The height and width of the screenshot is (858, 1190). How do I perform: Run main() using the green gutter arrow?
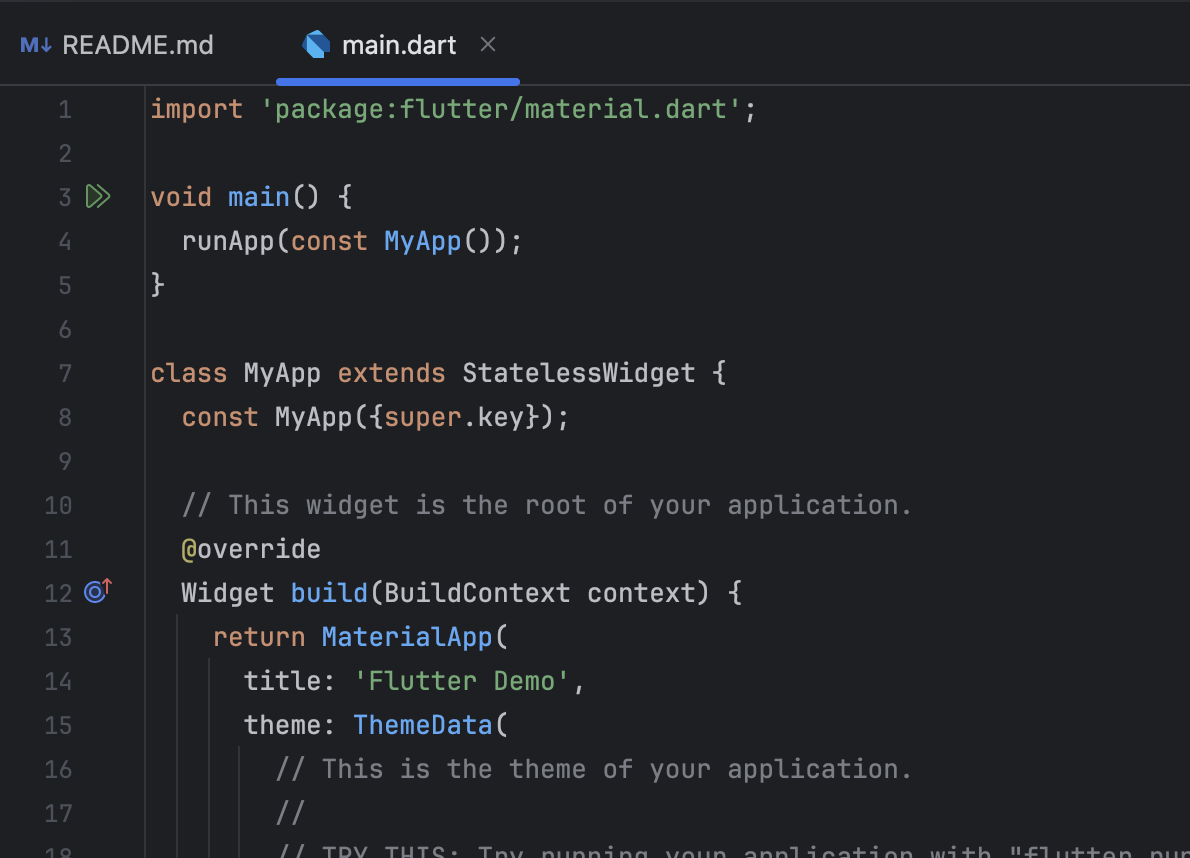(98, 196)
